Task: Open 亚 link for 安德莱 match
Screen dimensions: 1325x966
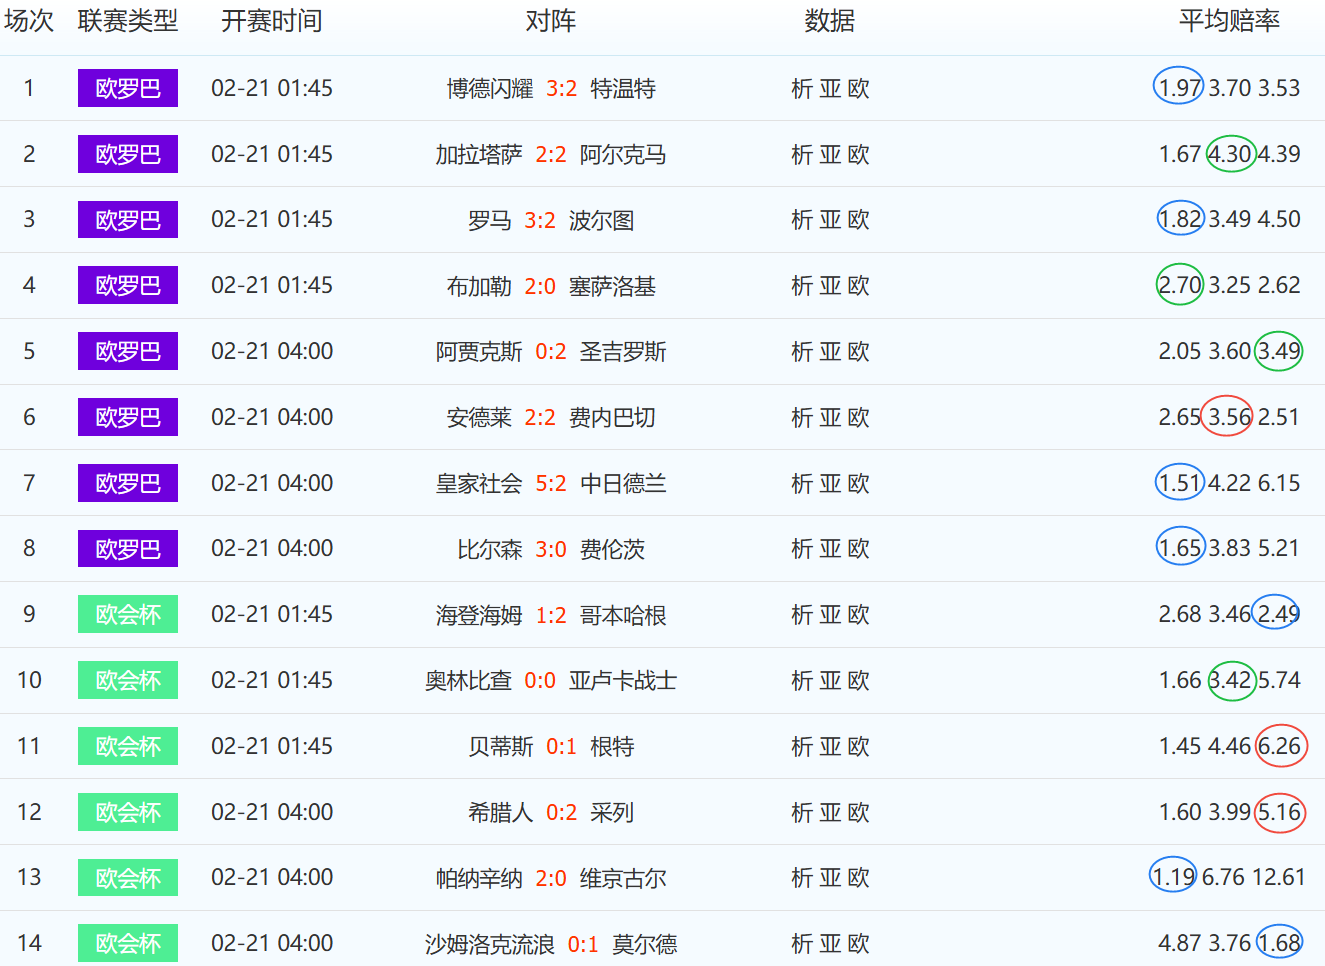Action: pos(830,418)
